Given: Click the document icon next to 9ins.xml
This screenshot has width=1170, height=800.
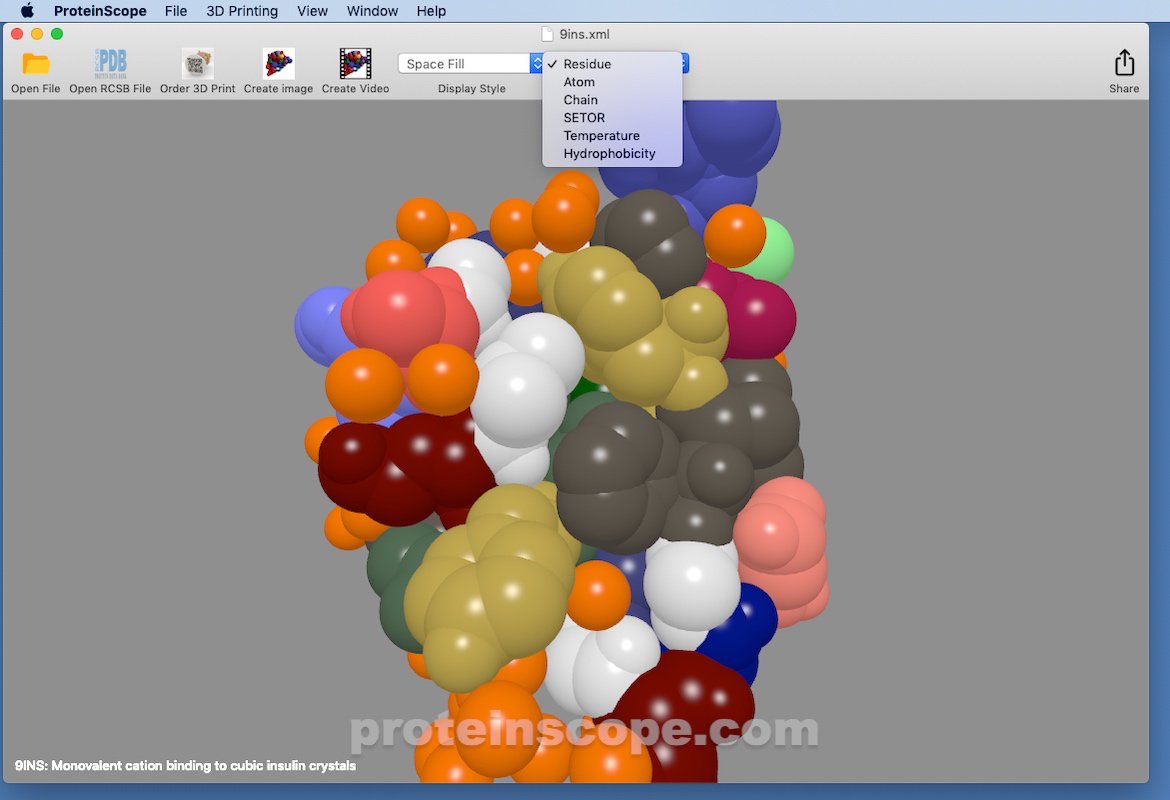Looking at the screenshot, I should tap(545, 33).
